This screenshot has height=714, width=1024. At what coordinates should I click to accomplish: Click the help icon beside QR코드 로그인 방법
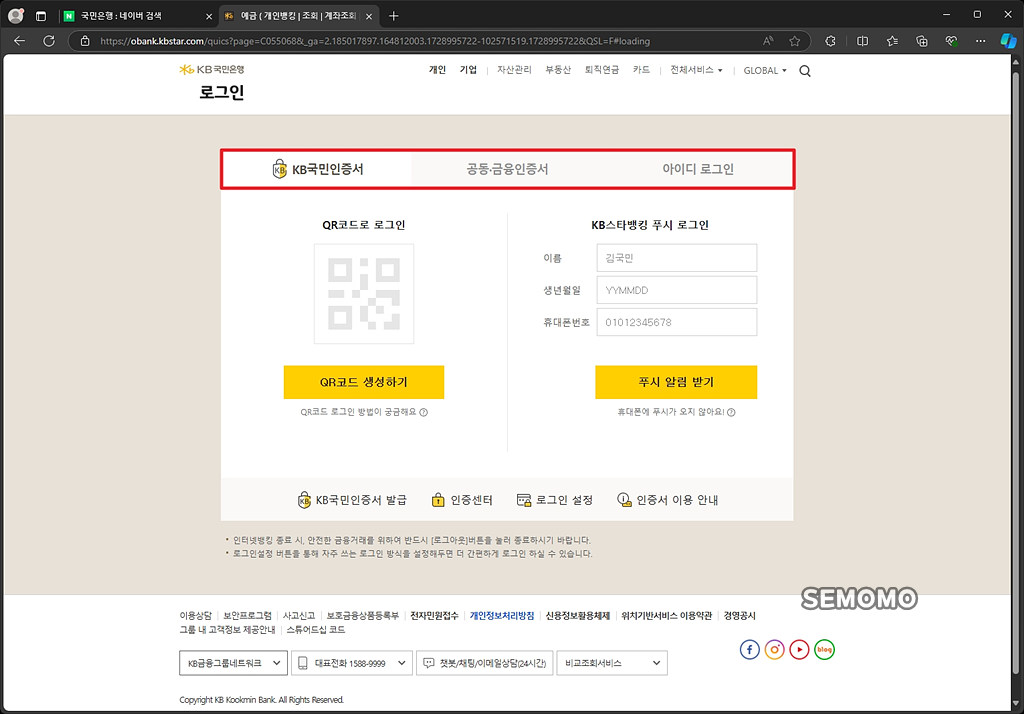(x=423, y=412)
